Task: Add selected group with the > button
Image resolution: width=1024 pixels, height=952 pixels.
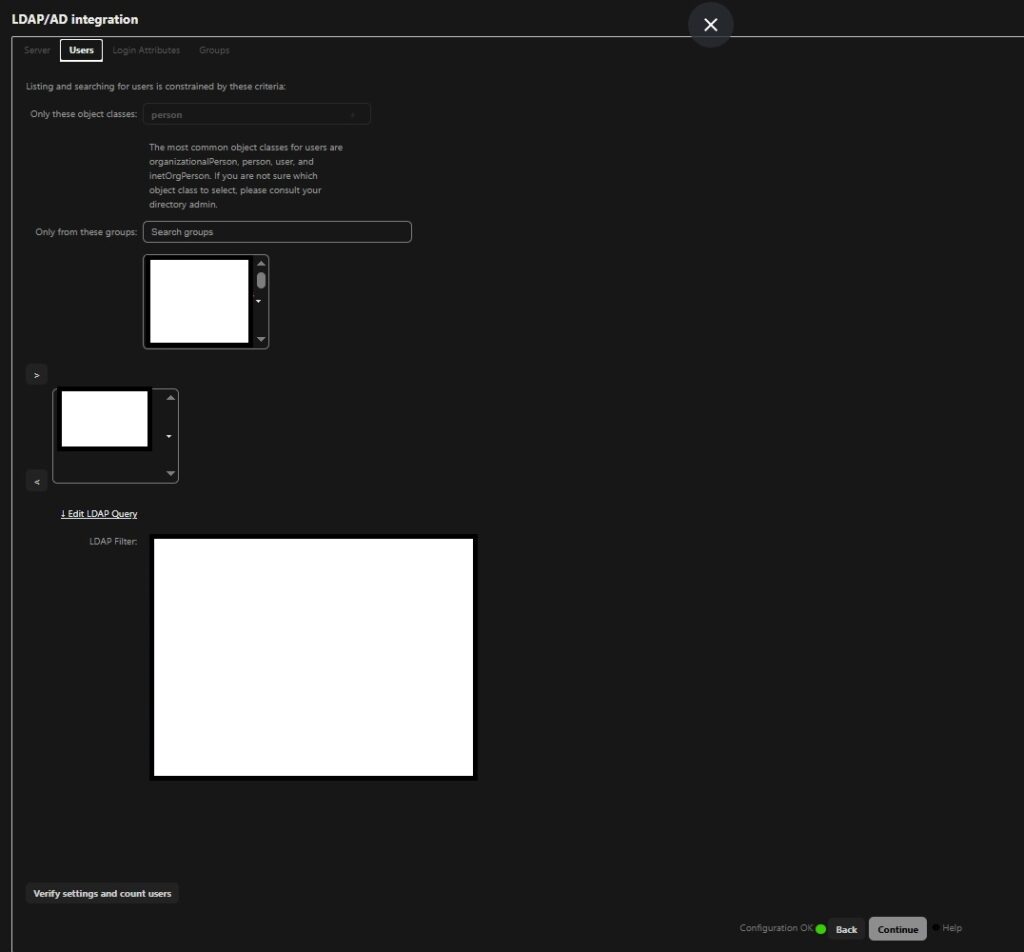Action: point(37,375)
